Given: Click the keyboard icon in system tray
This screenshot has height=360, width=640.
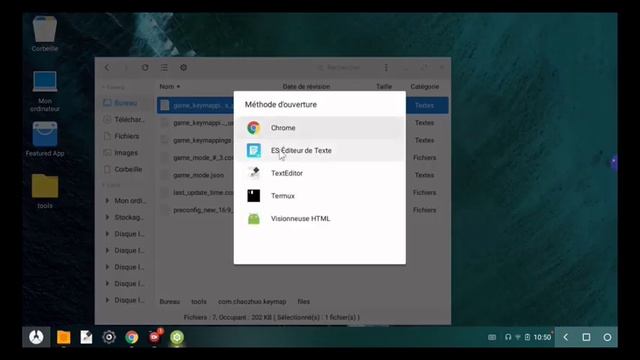Looking at the screenshot, I should click(x=492, y=337).
